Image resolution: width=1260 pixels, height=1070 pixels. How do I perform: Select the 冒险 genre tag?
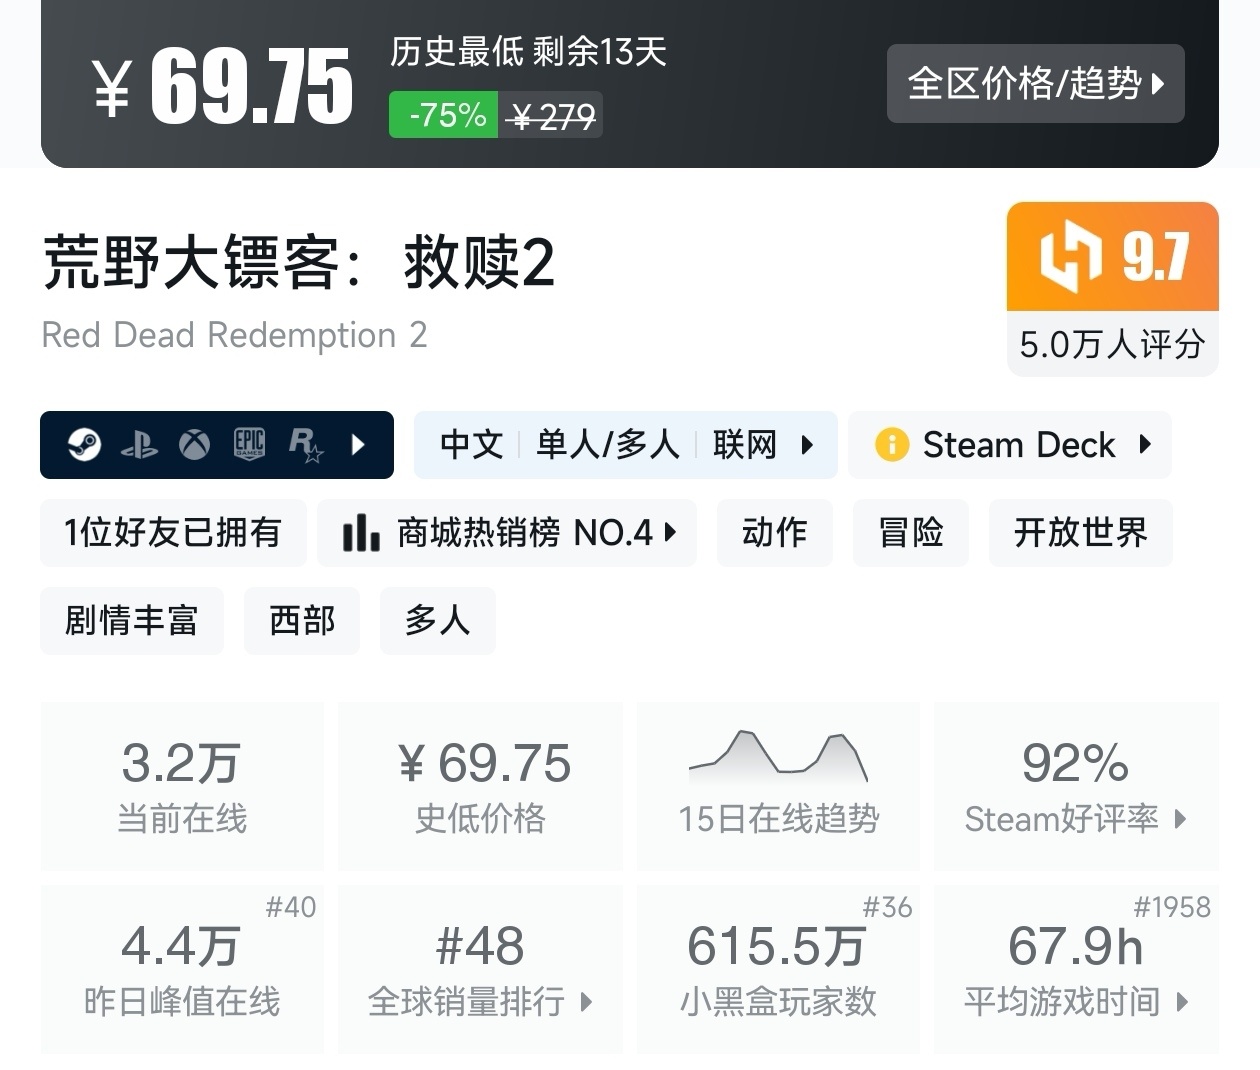tap(911, 533)
